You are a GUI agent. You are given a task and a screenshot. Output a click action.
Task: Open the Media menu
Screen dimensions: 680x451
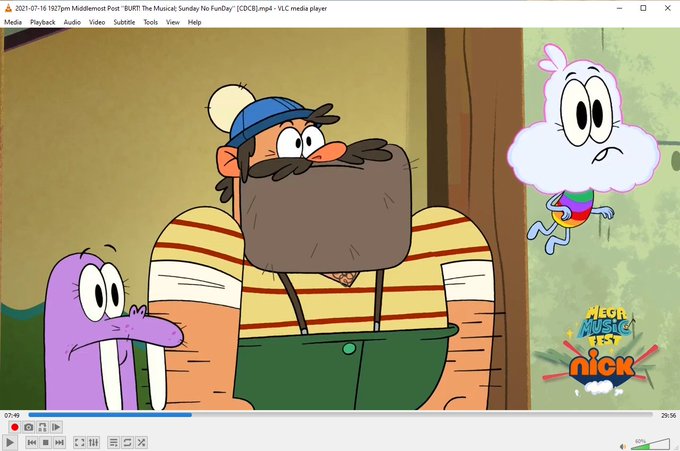13,22
